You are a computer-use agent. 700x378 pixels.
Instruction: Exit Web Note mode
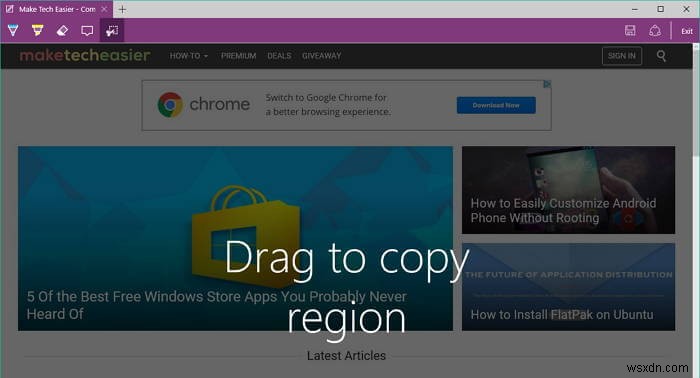[687, 31]
